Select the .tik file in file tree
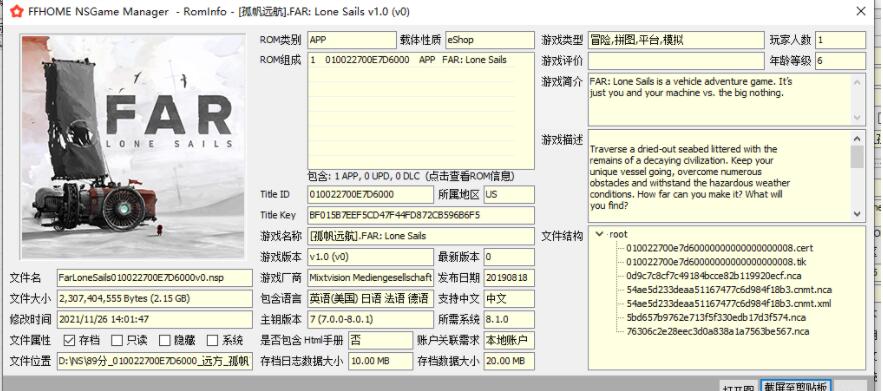Viewport: 883px width, 391px height. click(716, 262)
